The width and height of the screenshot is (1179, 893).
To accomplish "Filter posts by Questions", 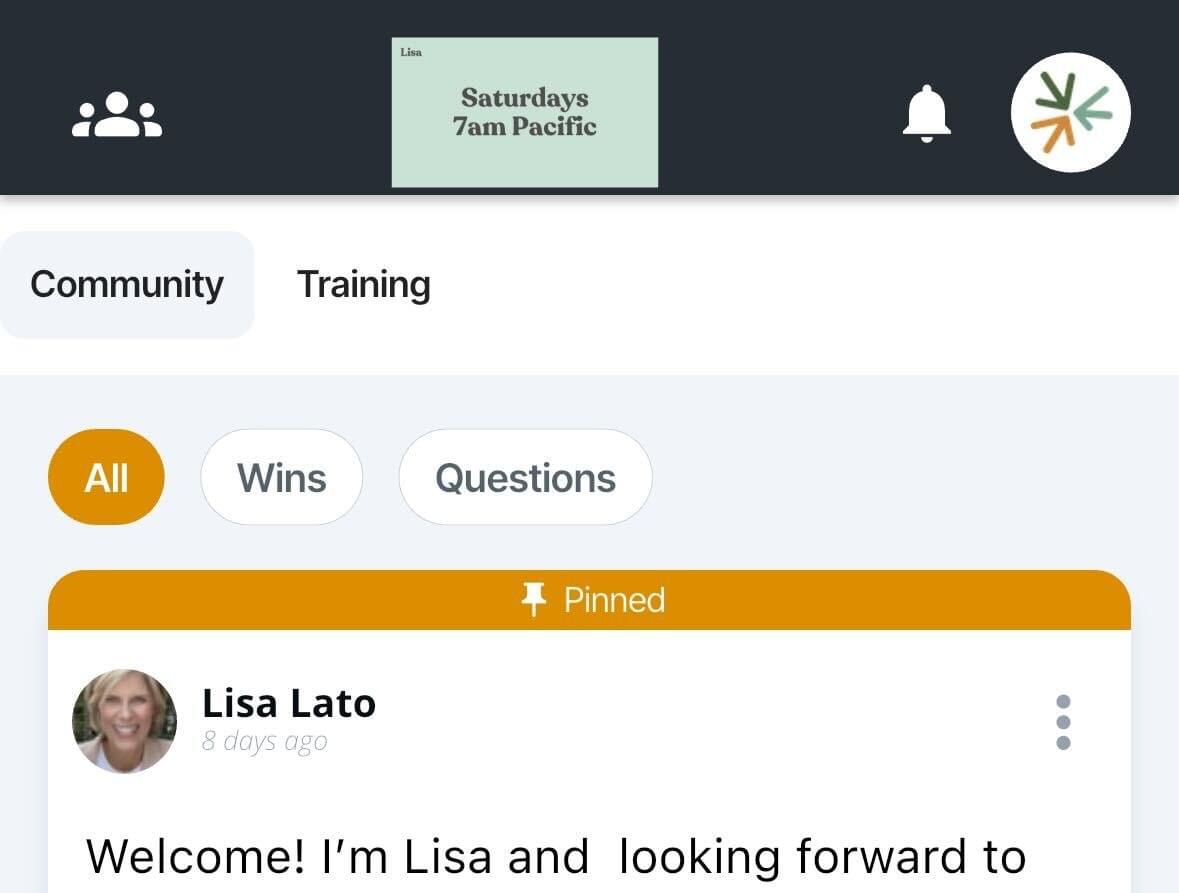I will tap(525, 477).
